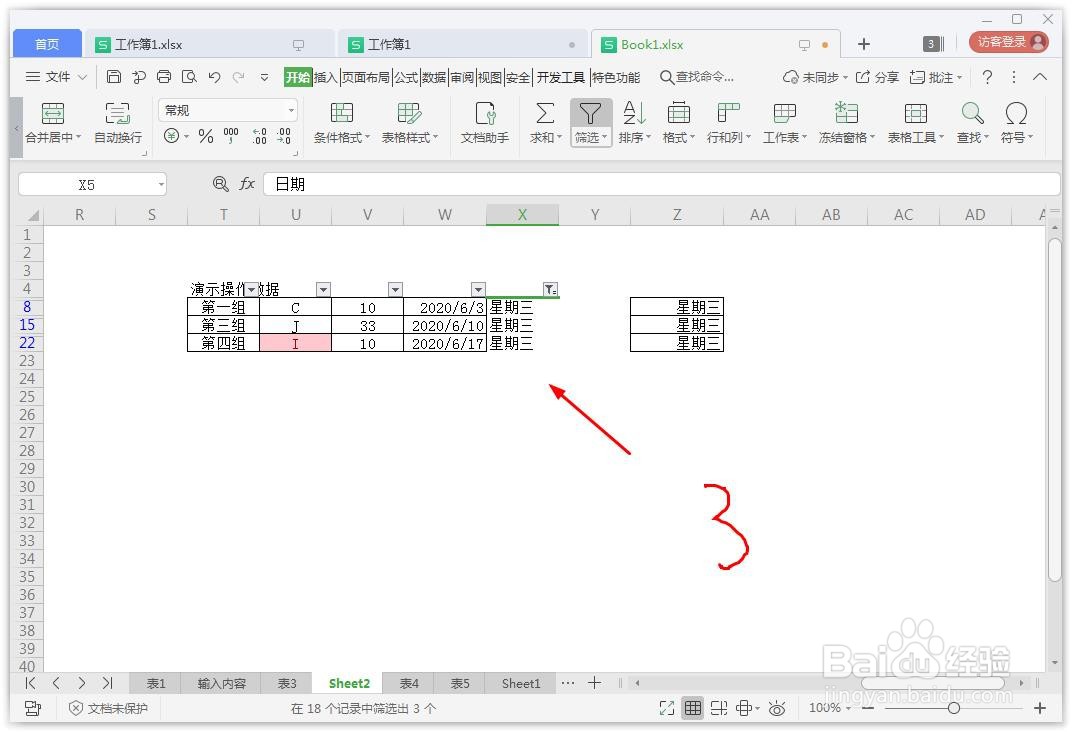
Task: Open Worksheet (工作表) tool
Action: (784, 123)
